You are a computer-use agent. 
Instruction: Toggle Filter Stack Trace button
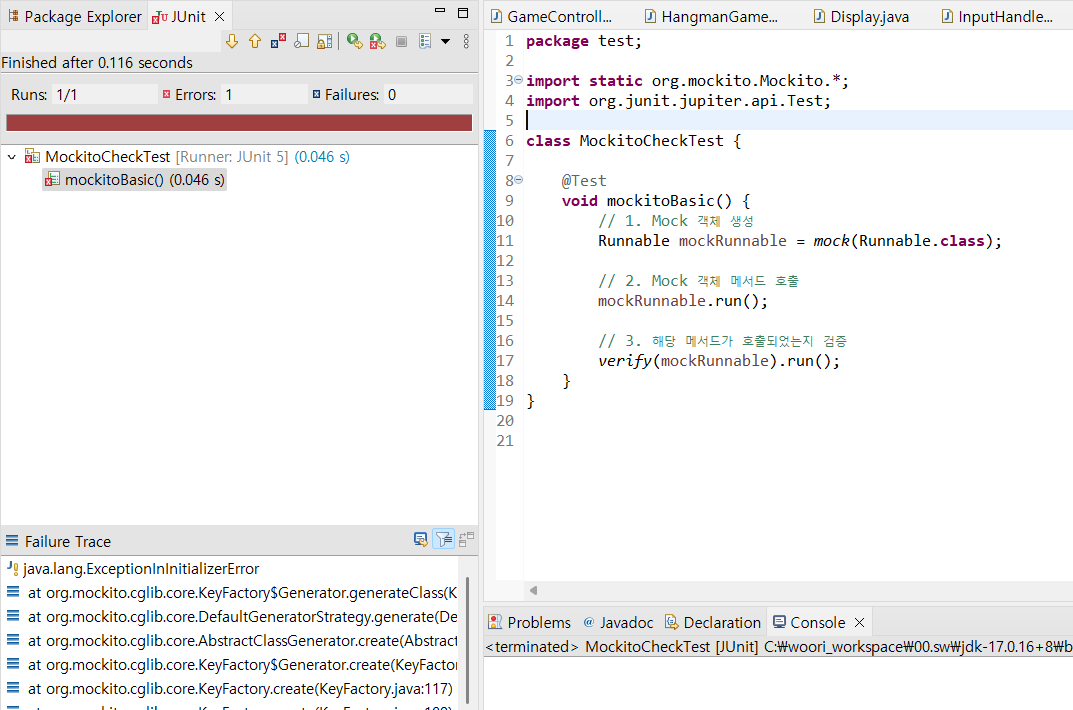coord(443,540)
